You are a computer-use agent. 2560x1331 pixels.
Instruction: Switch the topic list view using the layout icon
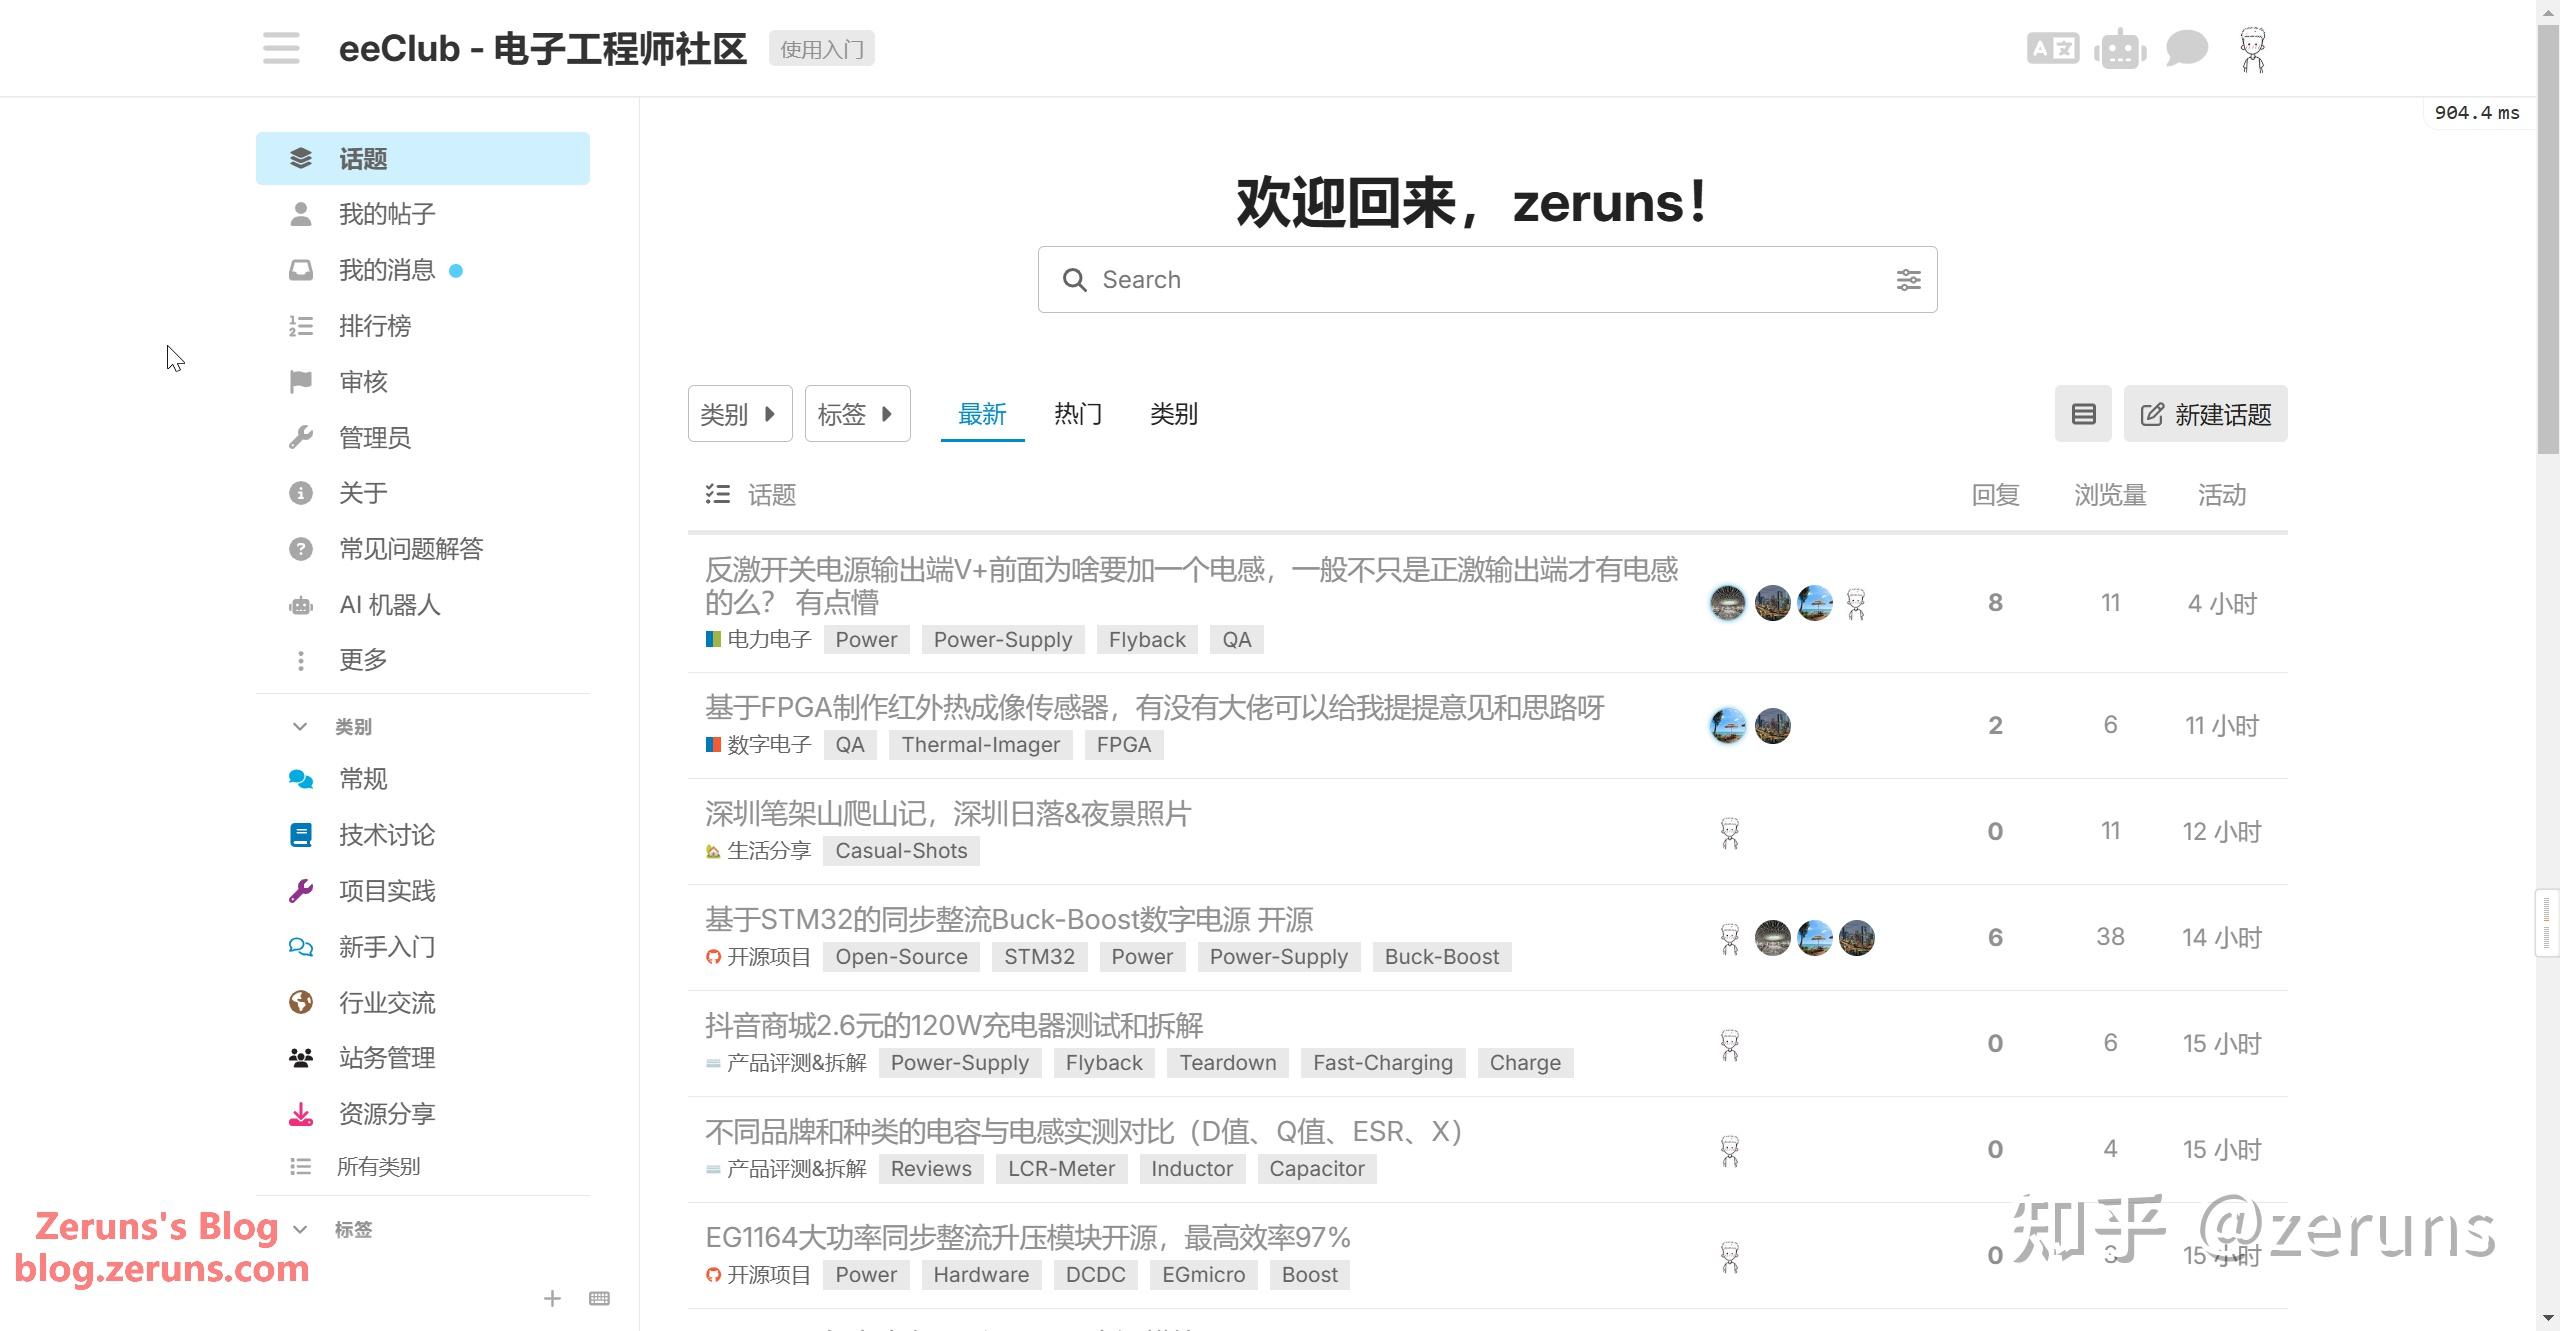point(2083,413)
